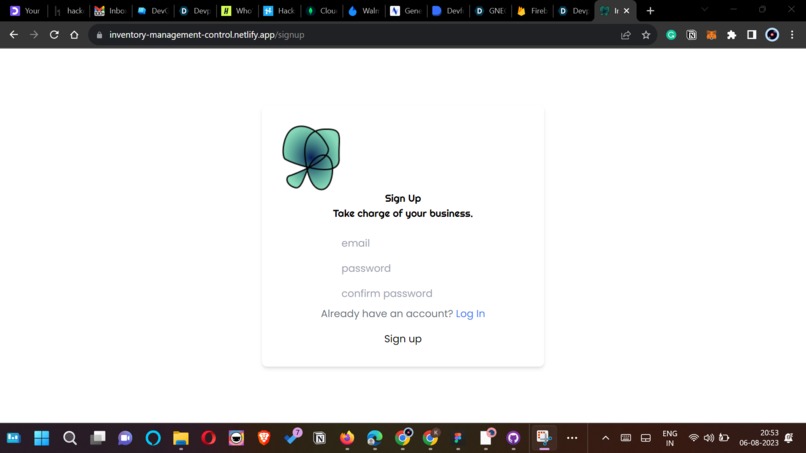Launch Cortana circle icon on taskbar
Viewport: 806px width, 453px height.
click(153, 438)
